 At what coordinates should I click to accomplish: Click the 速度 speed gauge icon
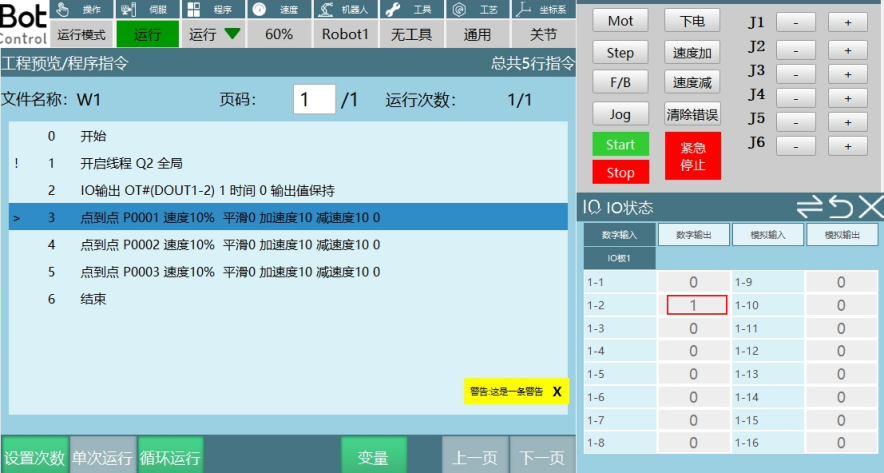[x=260, y=9]
